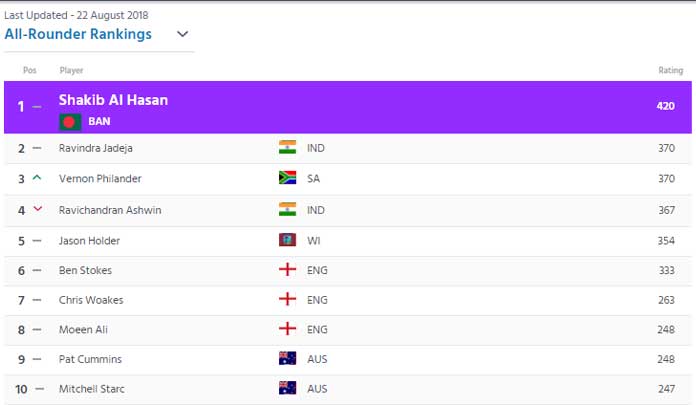Image resolution: width=696 pixels, height=405 pixels.
Task: Click India flag beside Ravindra Jadeja
Action: (287, 147)
